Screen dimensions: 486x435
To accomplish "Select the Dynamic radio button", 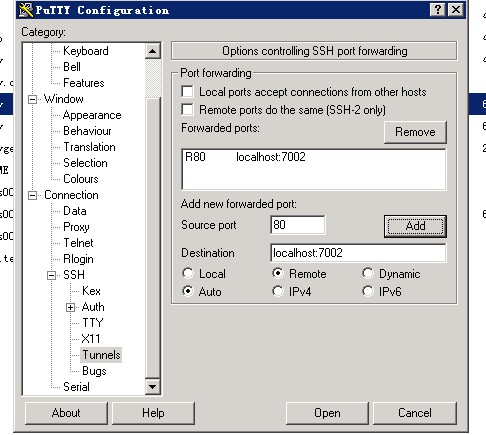I will click(368, 273).
